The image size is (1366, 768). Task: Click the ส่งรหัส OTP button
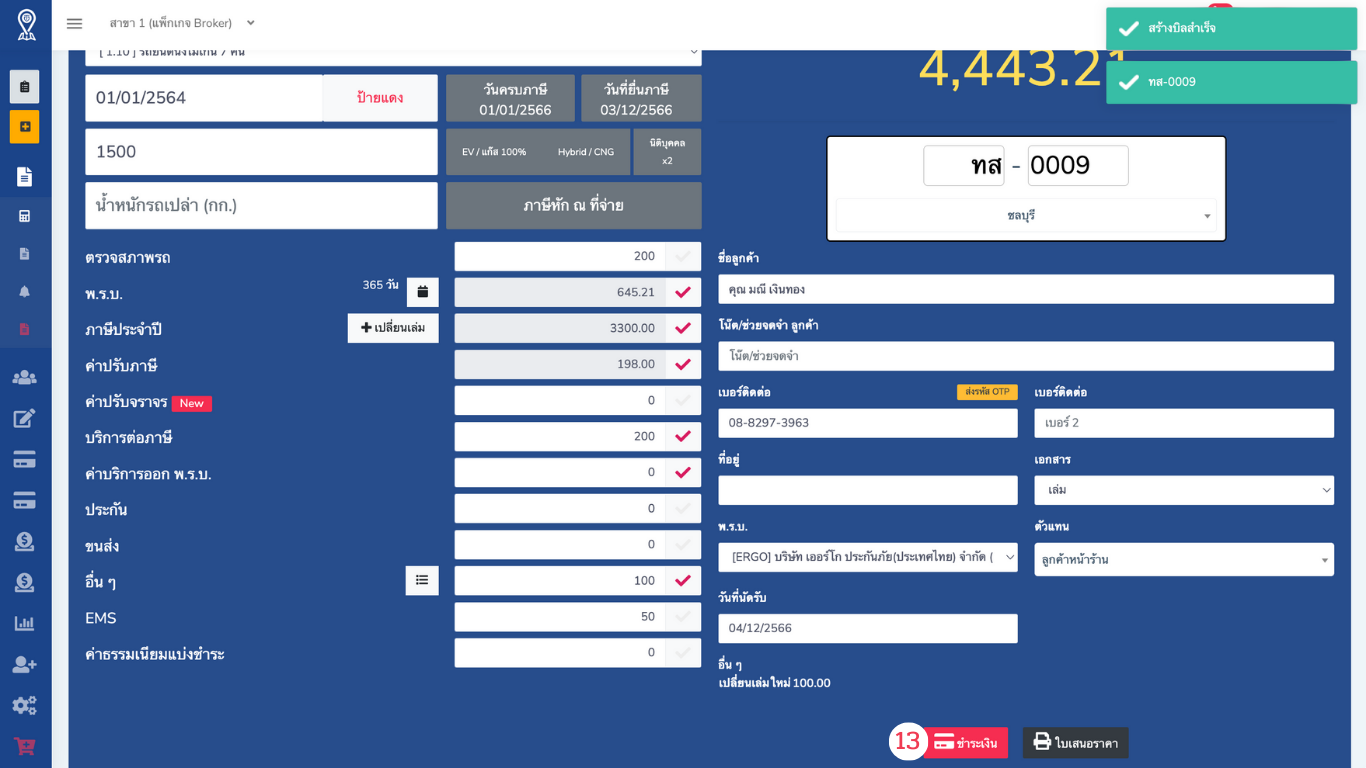(987, 392)
